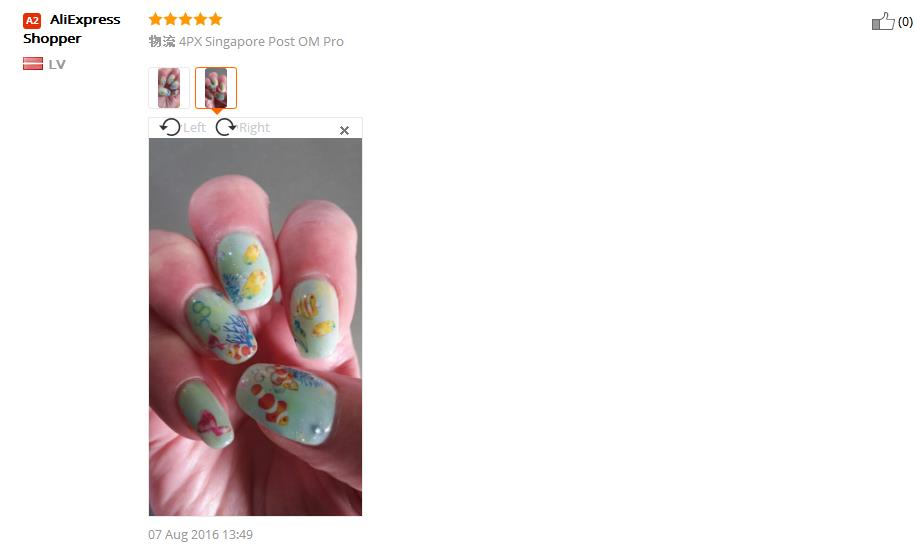Click the Latvia flag icon
Screen dimensions: 915x552
point(33,64)
